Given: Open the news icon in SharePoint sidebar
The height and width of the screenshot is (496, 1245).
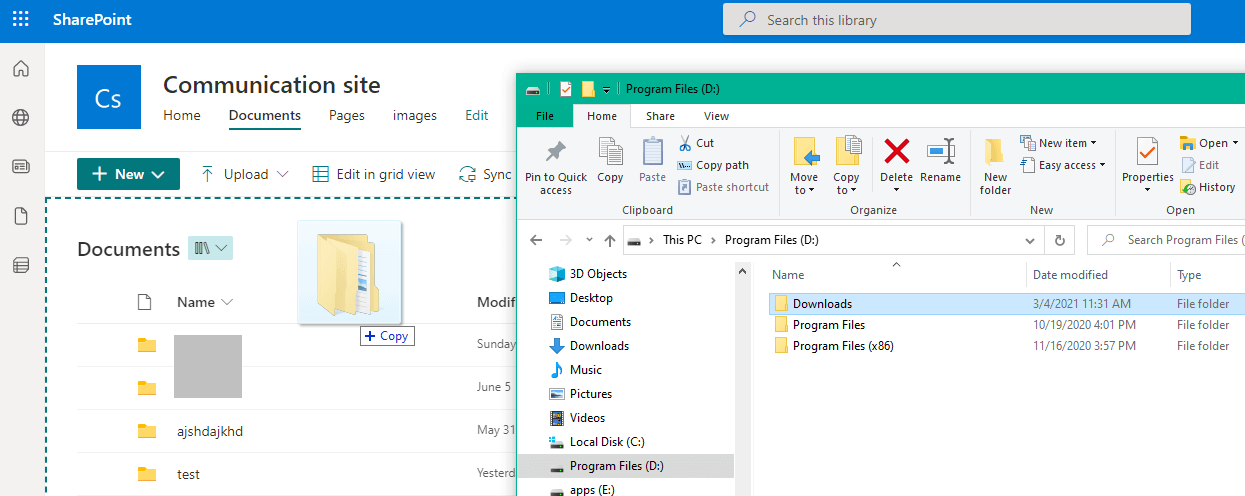Looking at the screenshot, I should click(21, 166).
